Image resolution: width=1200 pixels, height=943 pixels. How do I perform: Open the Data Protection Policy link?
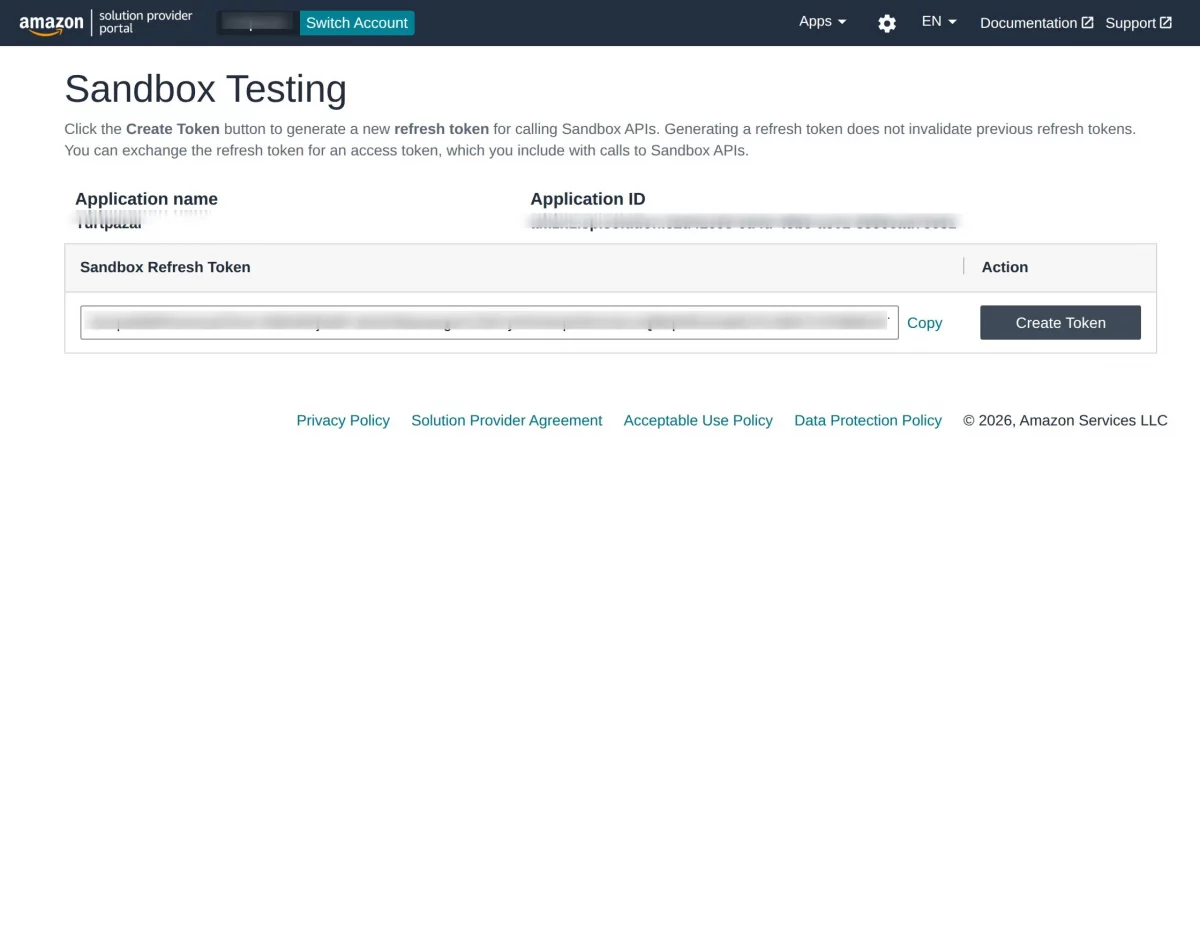pos(868,420)
